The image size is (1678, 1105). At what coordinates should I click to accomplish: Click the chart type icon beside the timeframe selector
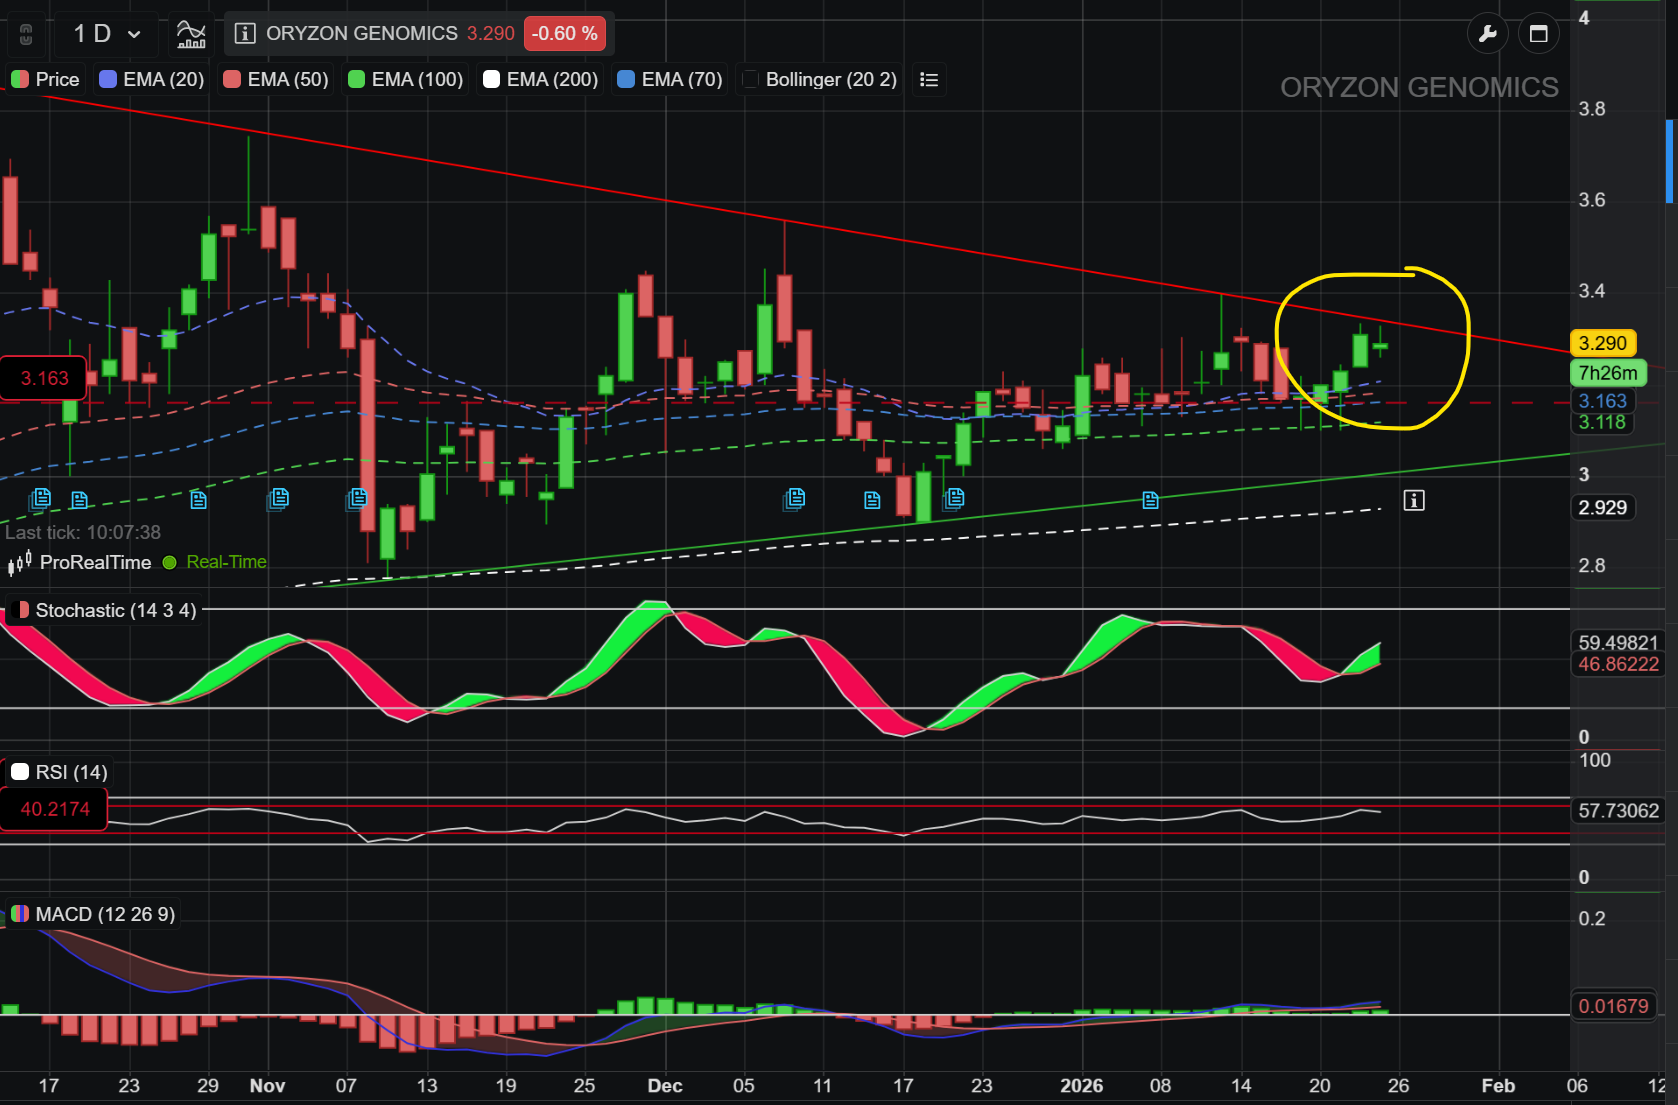click(190, 32)
